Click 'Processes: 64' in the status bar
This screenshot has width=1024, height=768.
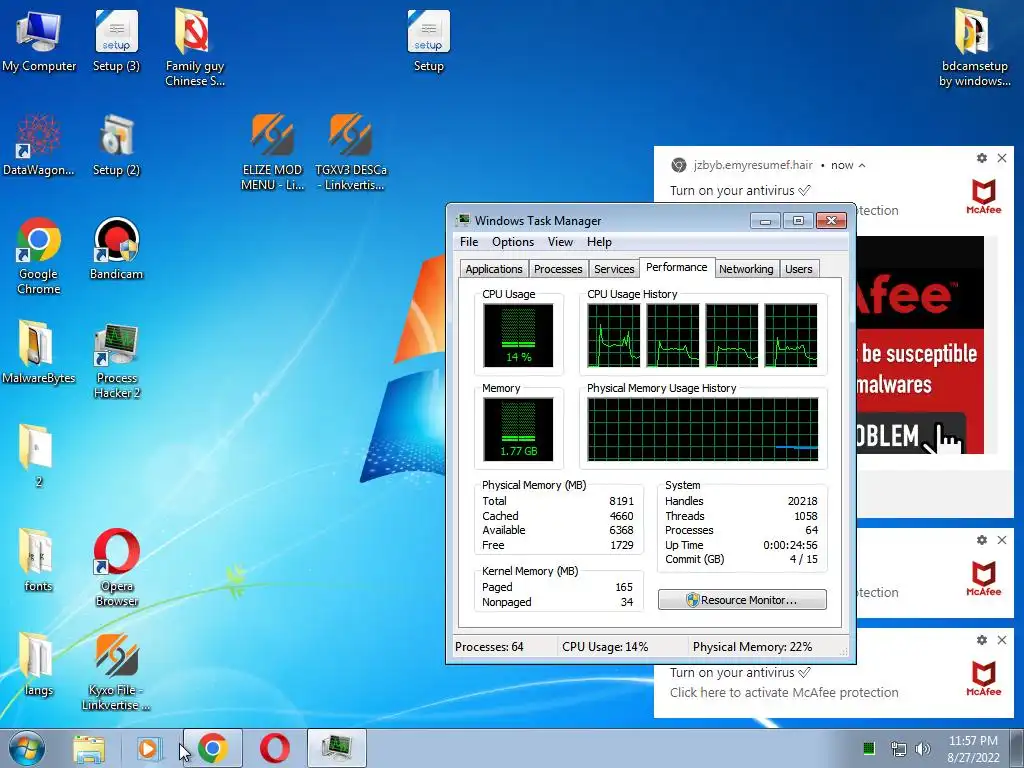[x=489, y=647]
